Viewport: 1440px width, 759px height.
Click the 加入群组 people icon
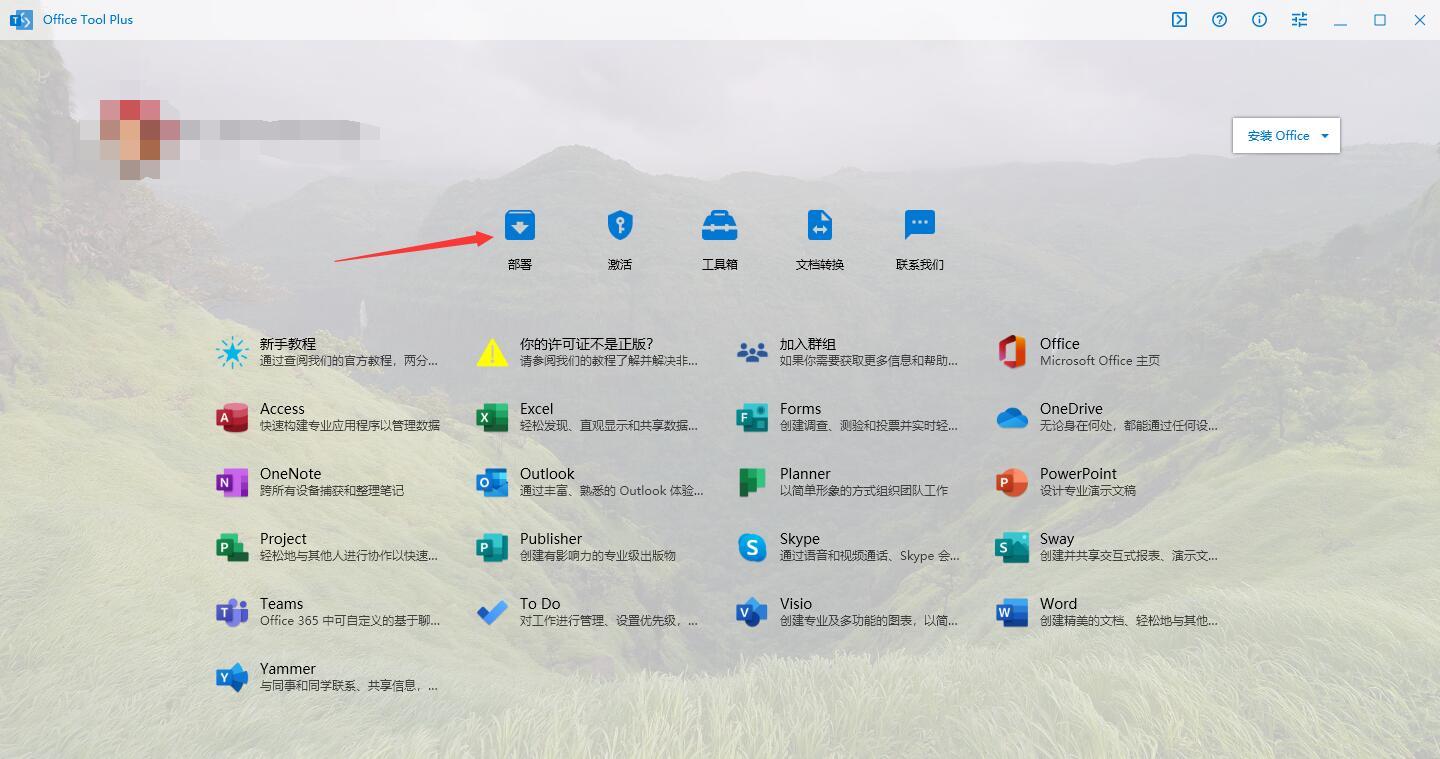point(752,352)
